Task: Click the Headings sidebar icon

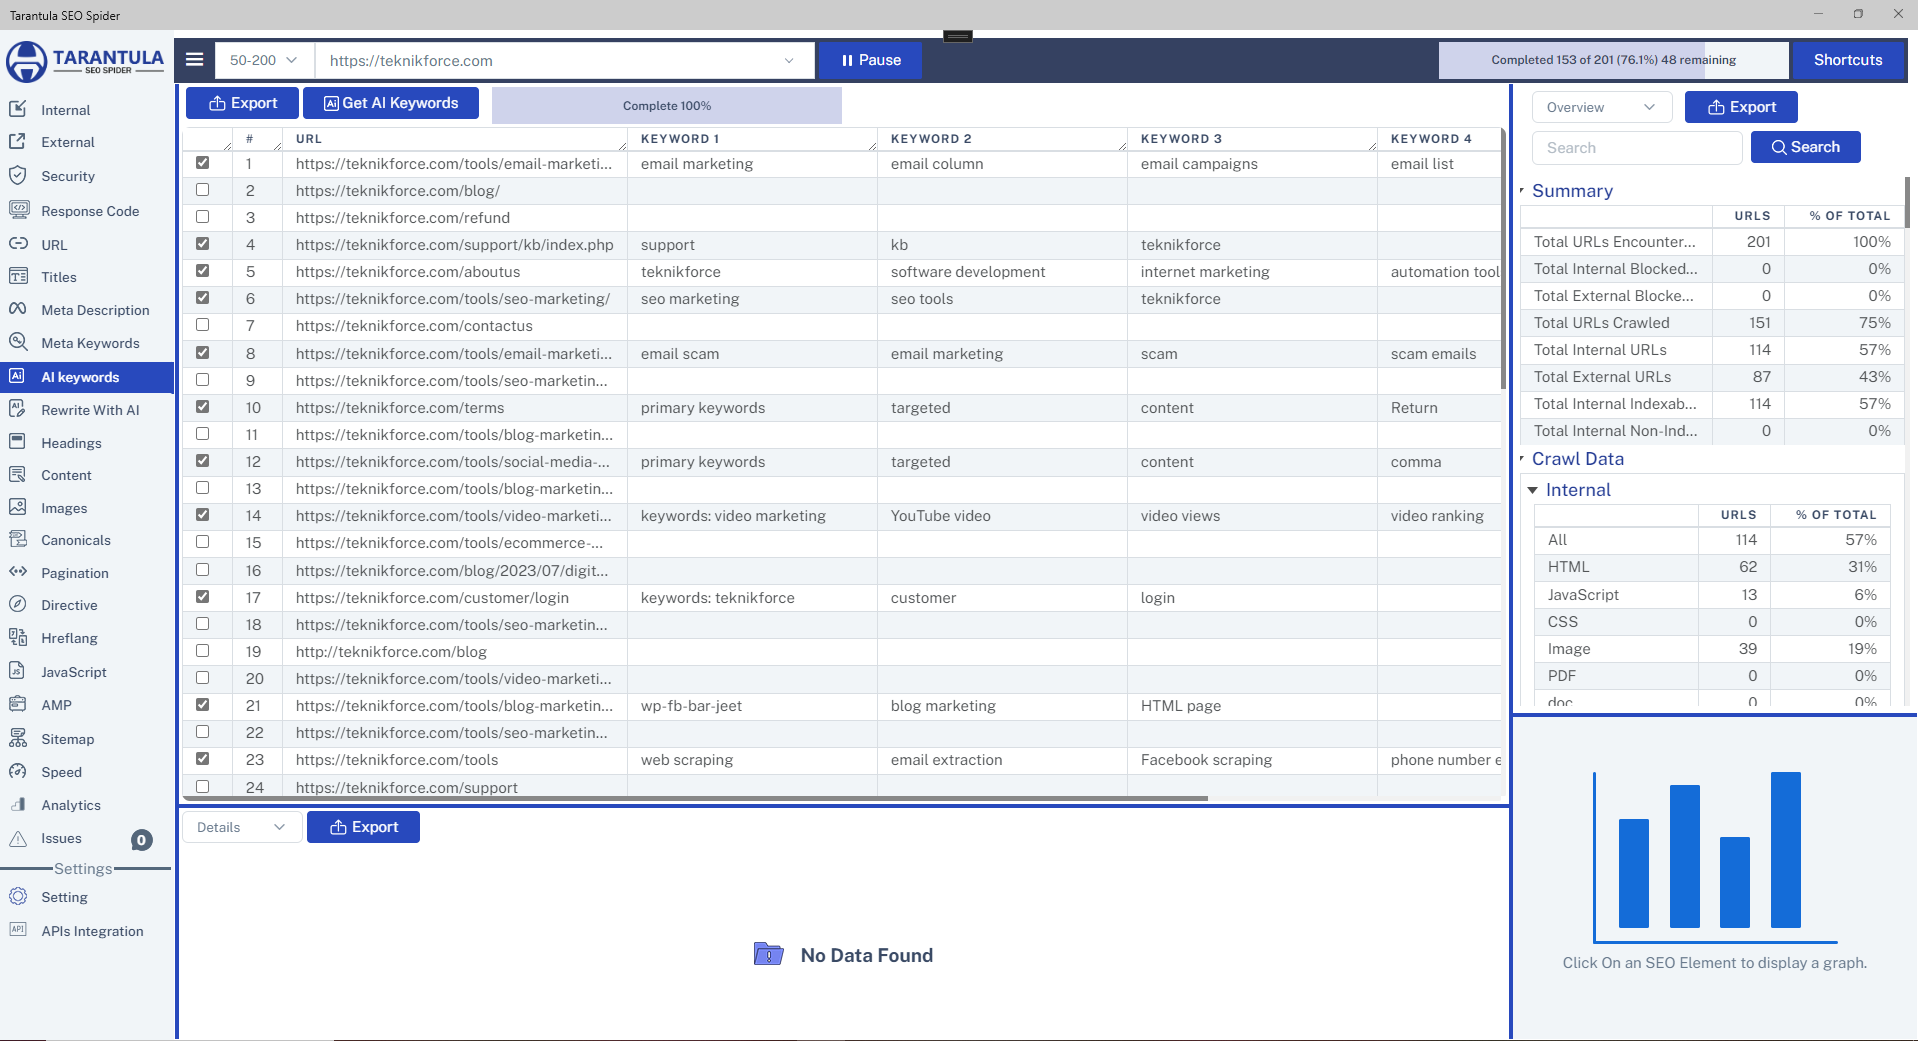Action: point(17,442)
